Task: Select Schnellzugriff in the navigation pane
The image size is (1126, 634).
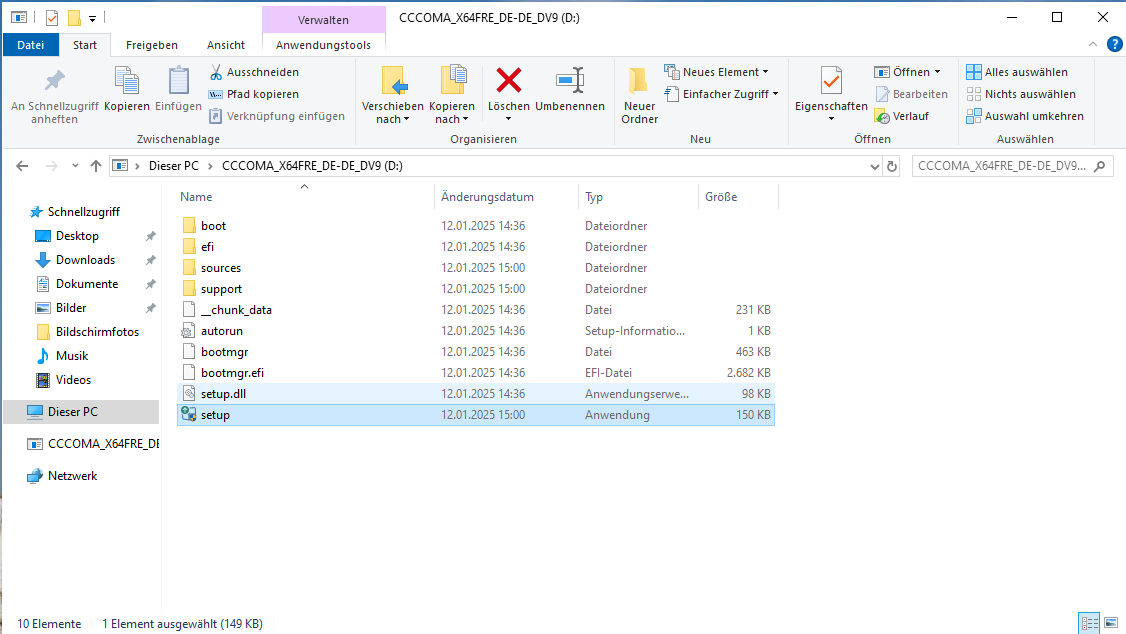Action: 83,212
